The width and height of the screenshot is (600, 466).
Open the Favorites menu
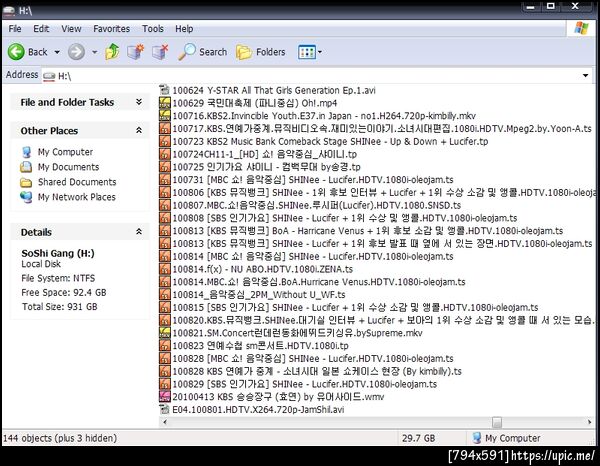click(x=111, y=29)
